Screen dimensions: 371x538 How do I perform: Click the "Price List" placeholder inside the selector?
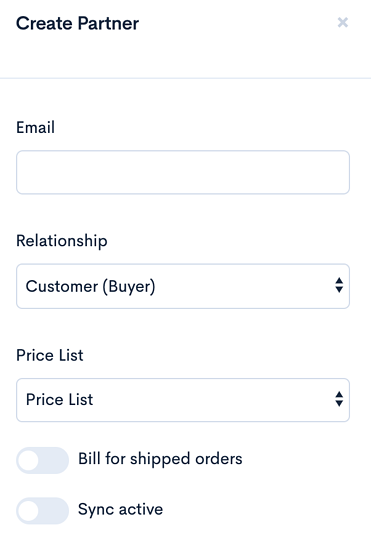coord(59,400)
